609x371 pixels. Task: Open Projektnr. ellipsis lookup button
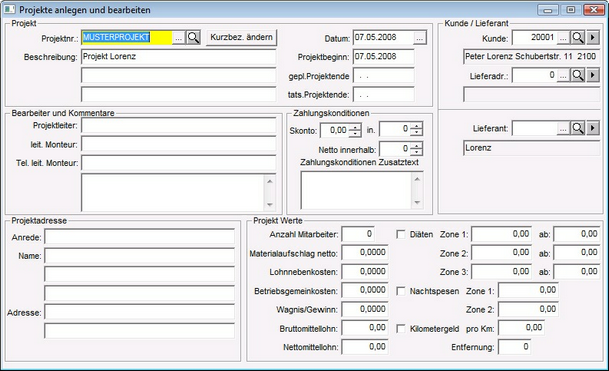(178, 38)
